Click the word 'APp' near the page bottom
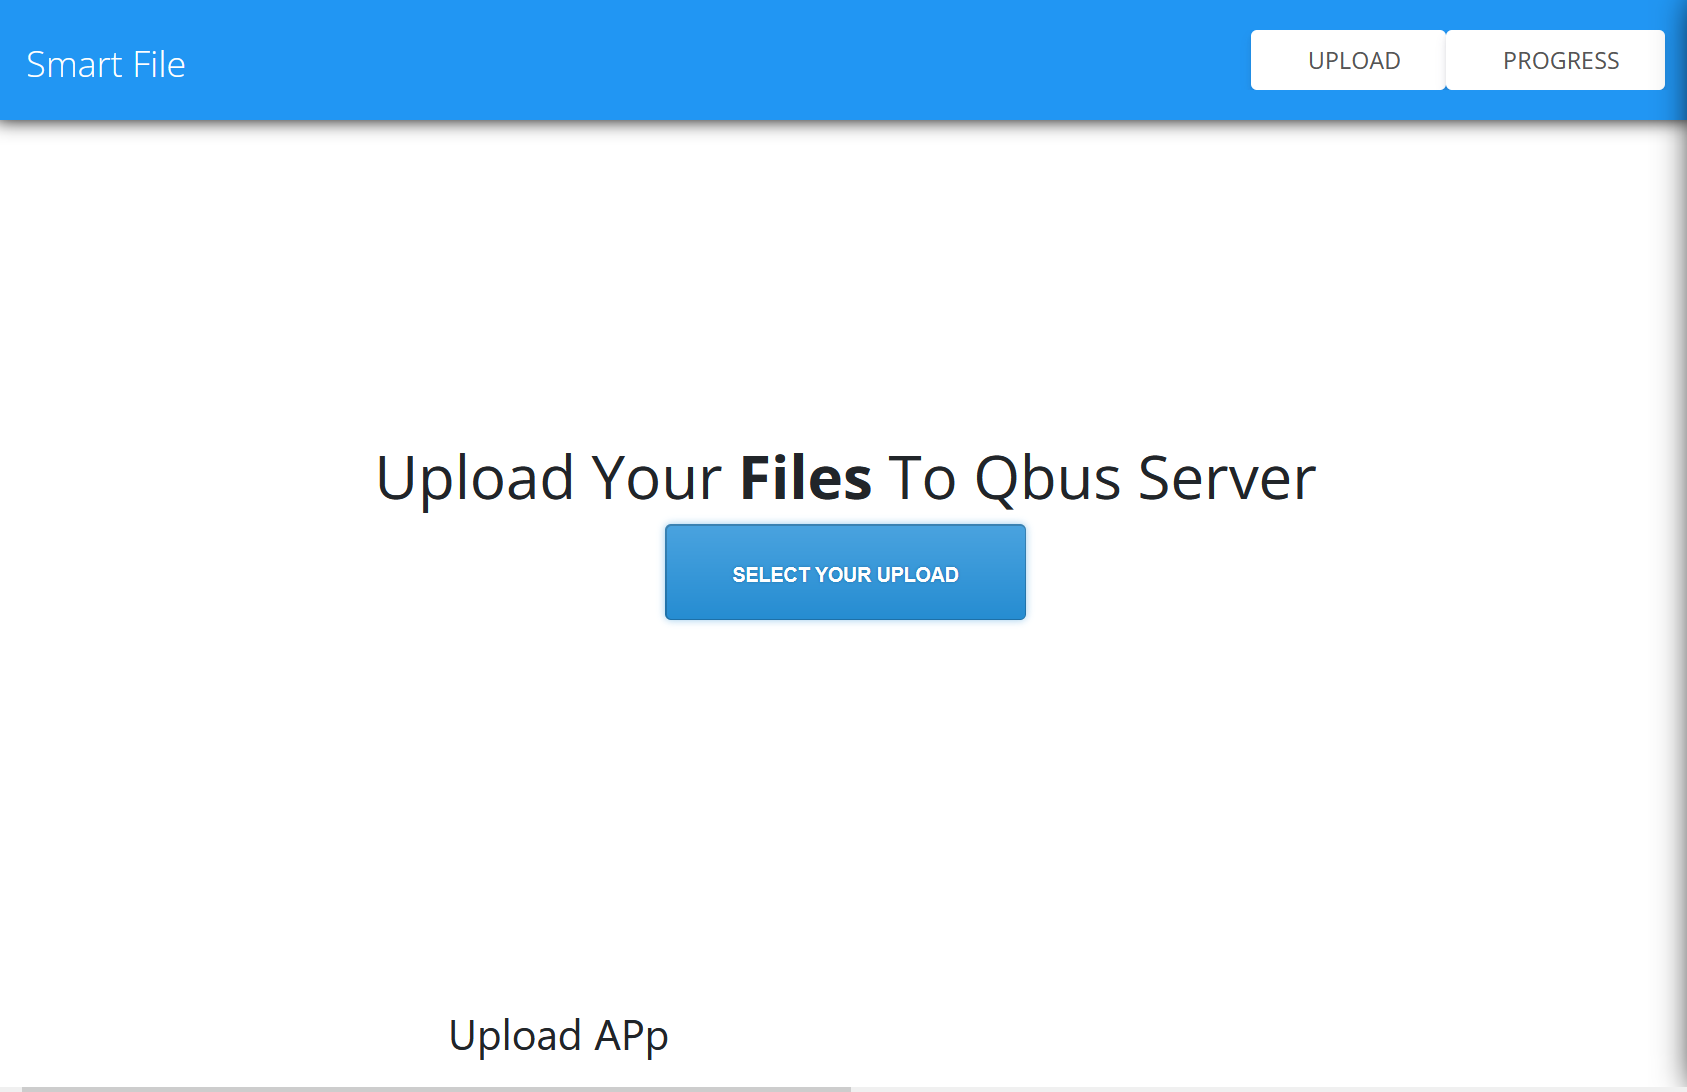This screenshot has width=1687, height=1092. tap(632, 1036)
